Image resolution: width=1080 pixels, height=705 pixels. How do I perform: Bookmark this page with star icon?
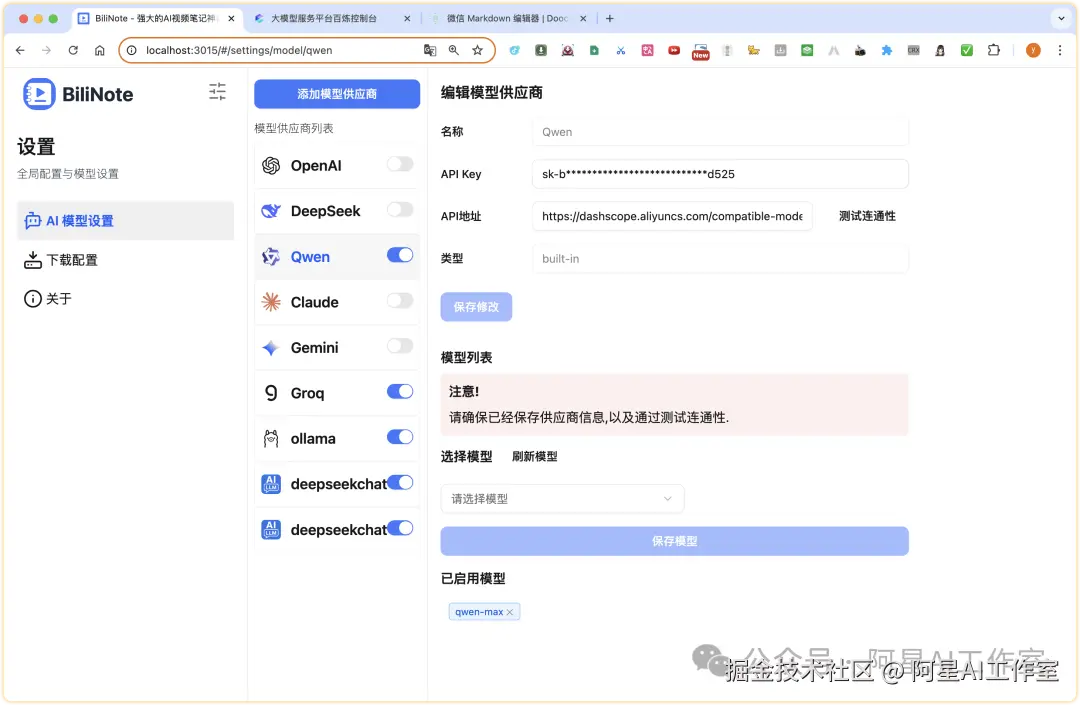coord(477,50)
